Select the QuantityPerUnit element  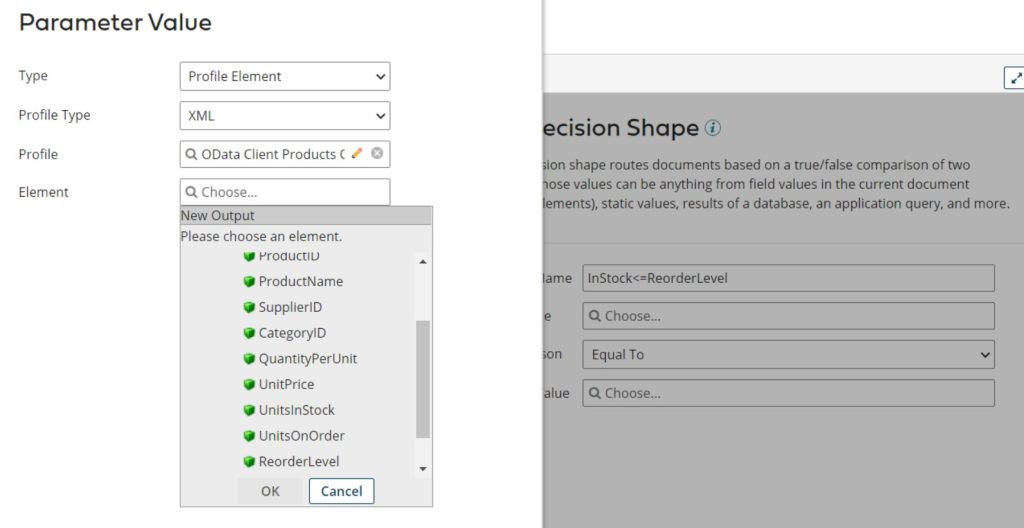point(307,359)
